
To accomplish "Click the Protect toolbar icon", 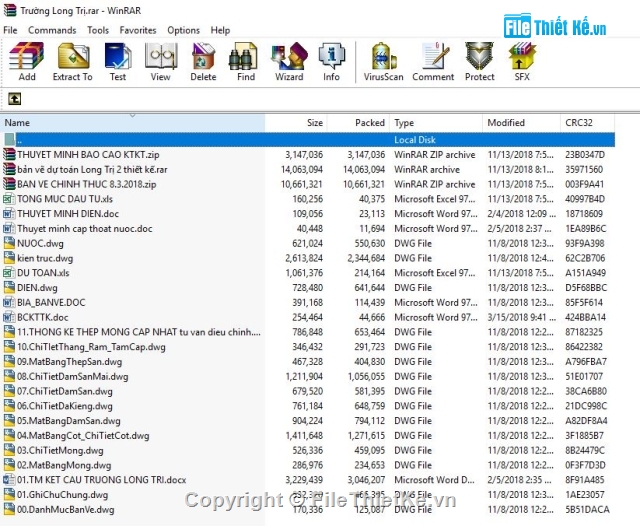I will coord(480,62).
